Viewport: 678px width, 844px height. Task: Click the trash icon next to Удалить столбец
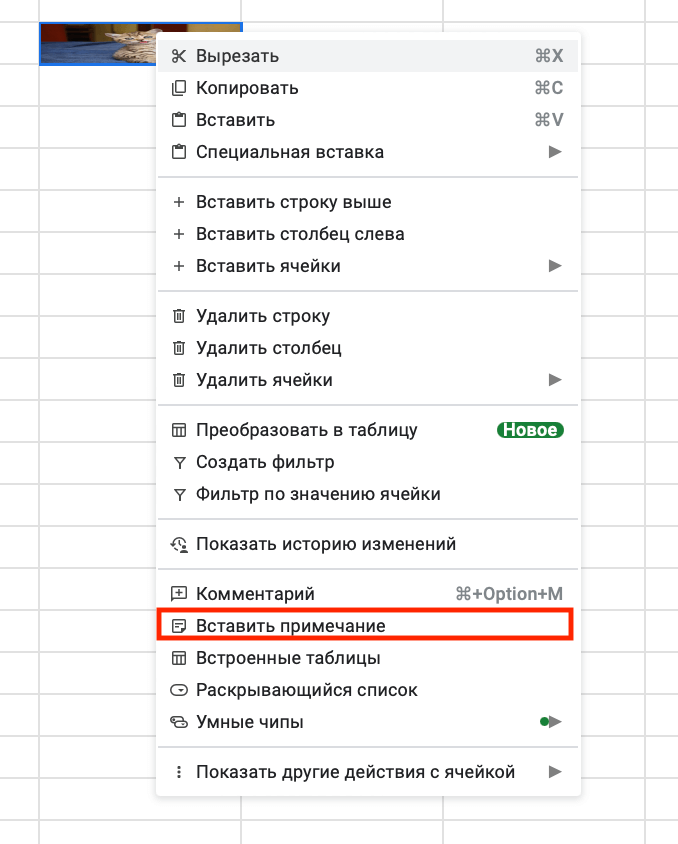[x=179, y=348]
